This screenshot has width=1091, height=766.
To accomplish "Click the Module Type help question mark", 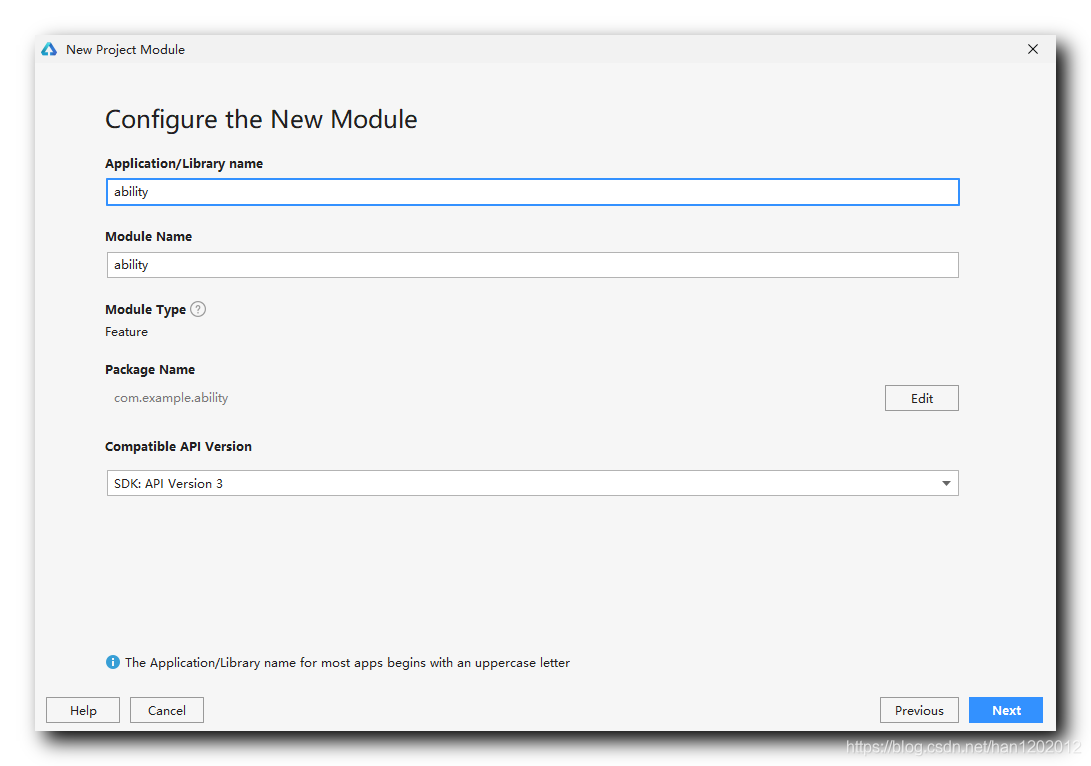I will click(198, 309).
